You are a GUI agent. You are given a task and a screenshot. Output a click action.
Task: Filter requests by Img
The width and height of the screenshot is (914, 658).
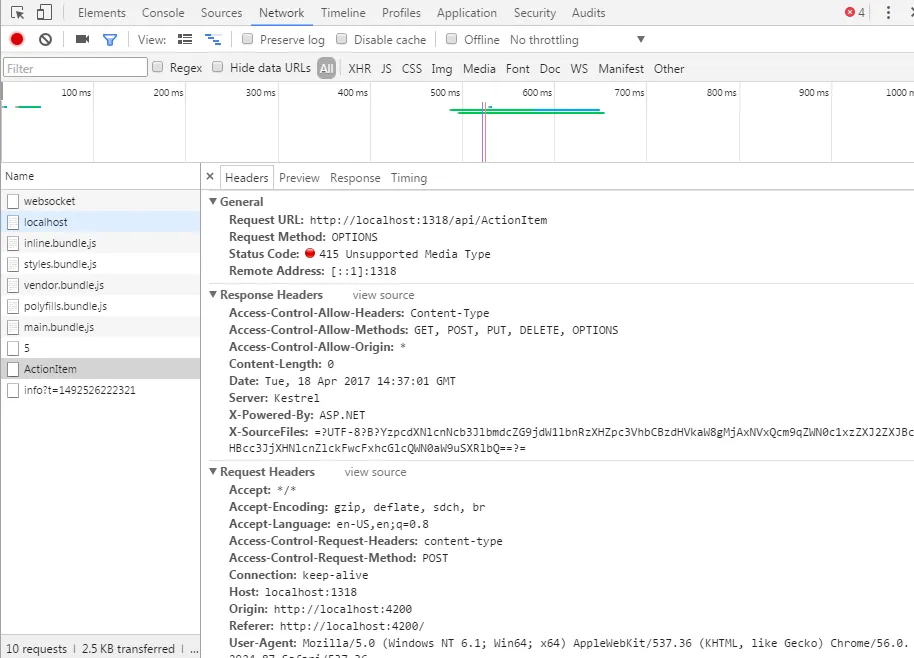[441, 69]
